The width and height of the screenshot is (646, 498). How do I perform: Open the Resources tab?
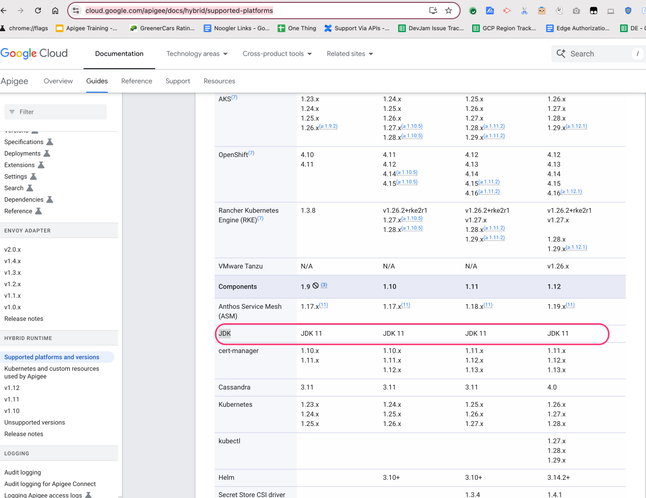tap(219, 81)
